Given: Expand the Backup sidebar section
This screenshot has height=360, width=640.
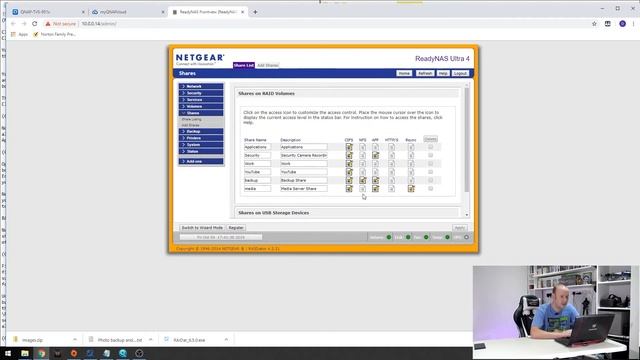Looking at the screenshot, I should click(x=201, y=131).
